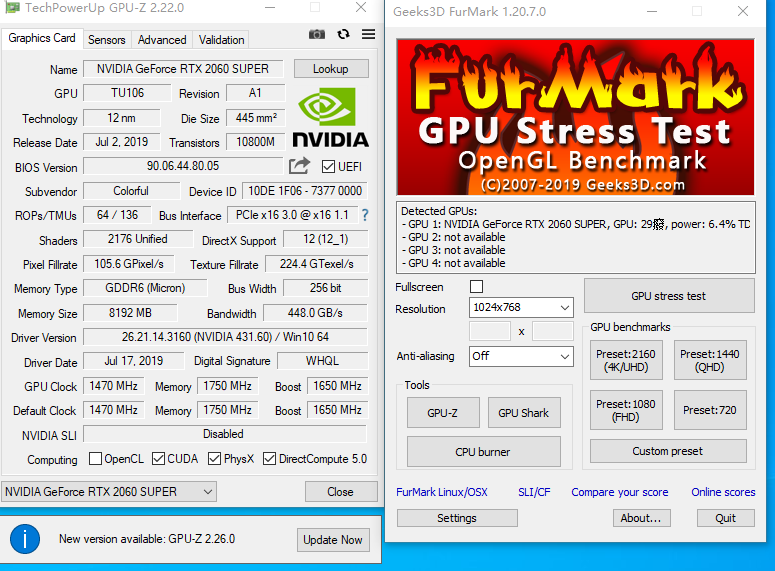
Task: Click the About... button
Action: (x=641, y=518)
